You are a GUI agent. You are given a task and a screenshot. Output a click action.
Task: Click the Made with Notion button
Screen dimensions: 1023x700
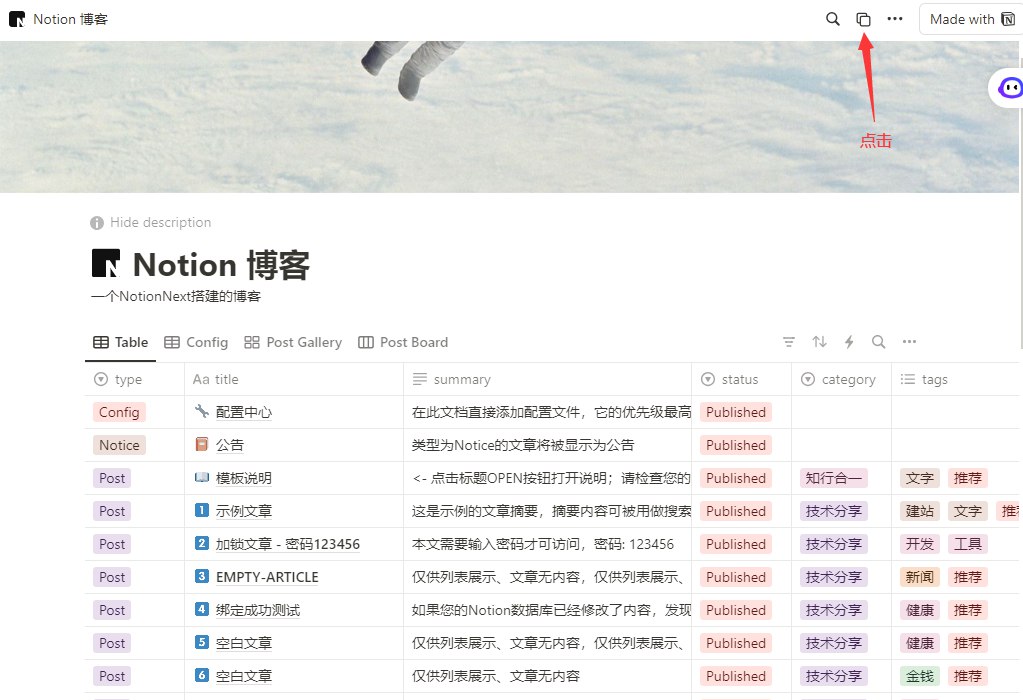point(971,20)
